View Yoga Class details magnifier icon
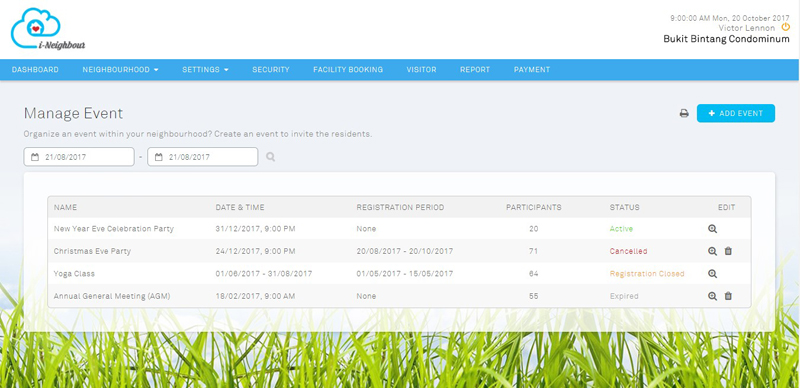Image resolution: width=800 pixels, height=388 pixels. [712, 274]
